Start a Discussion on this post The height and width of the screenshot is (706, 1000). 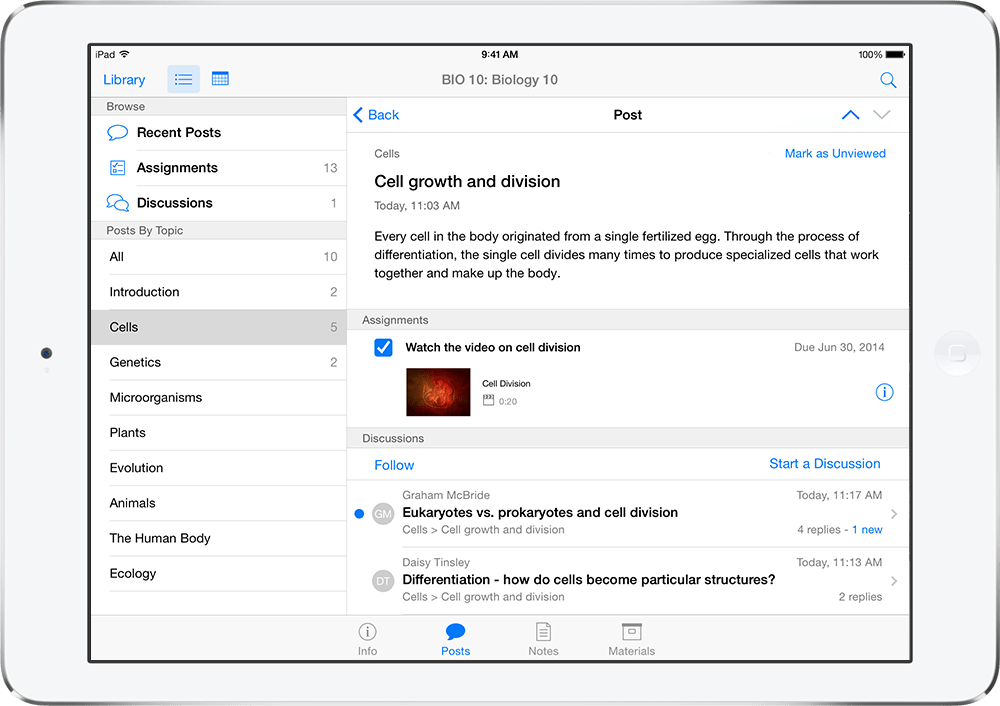click(824, 464)
